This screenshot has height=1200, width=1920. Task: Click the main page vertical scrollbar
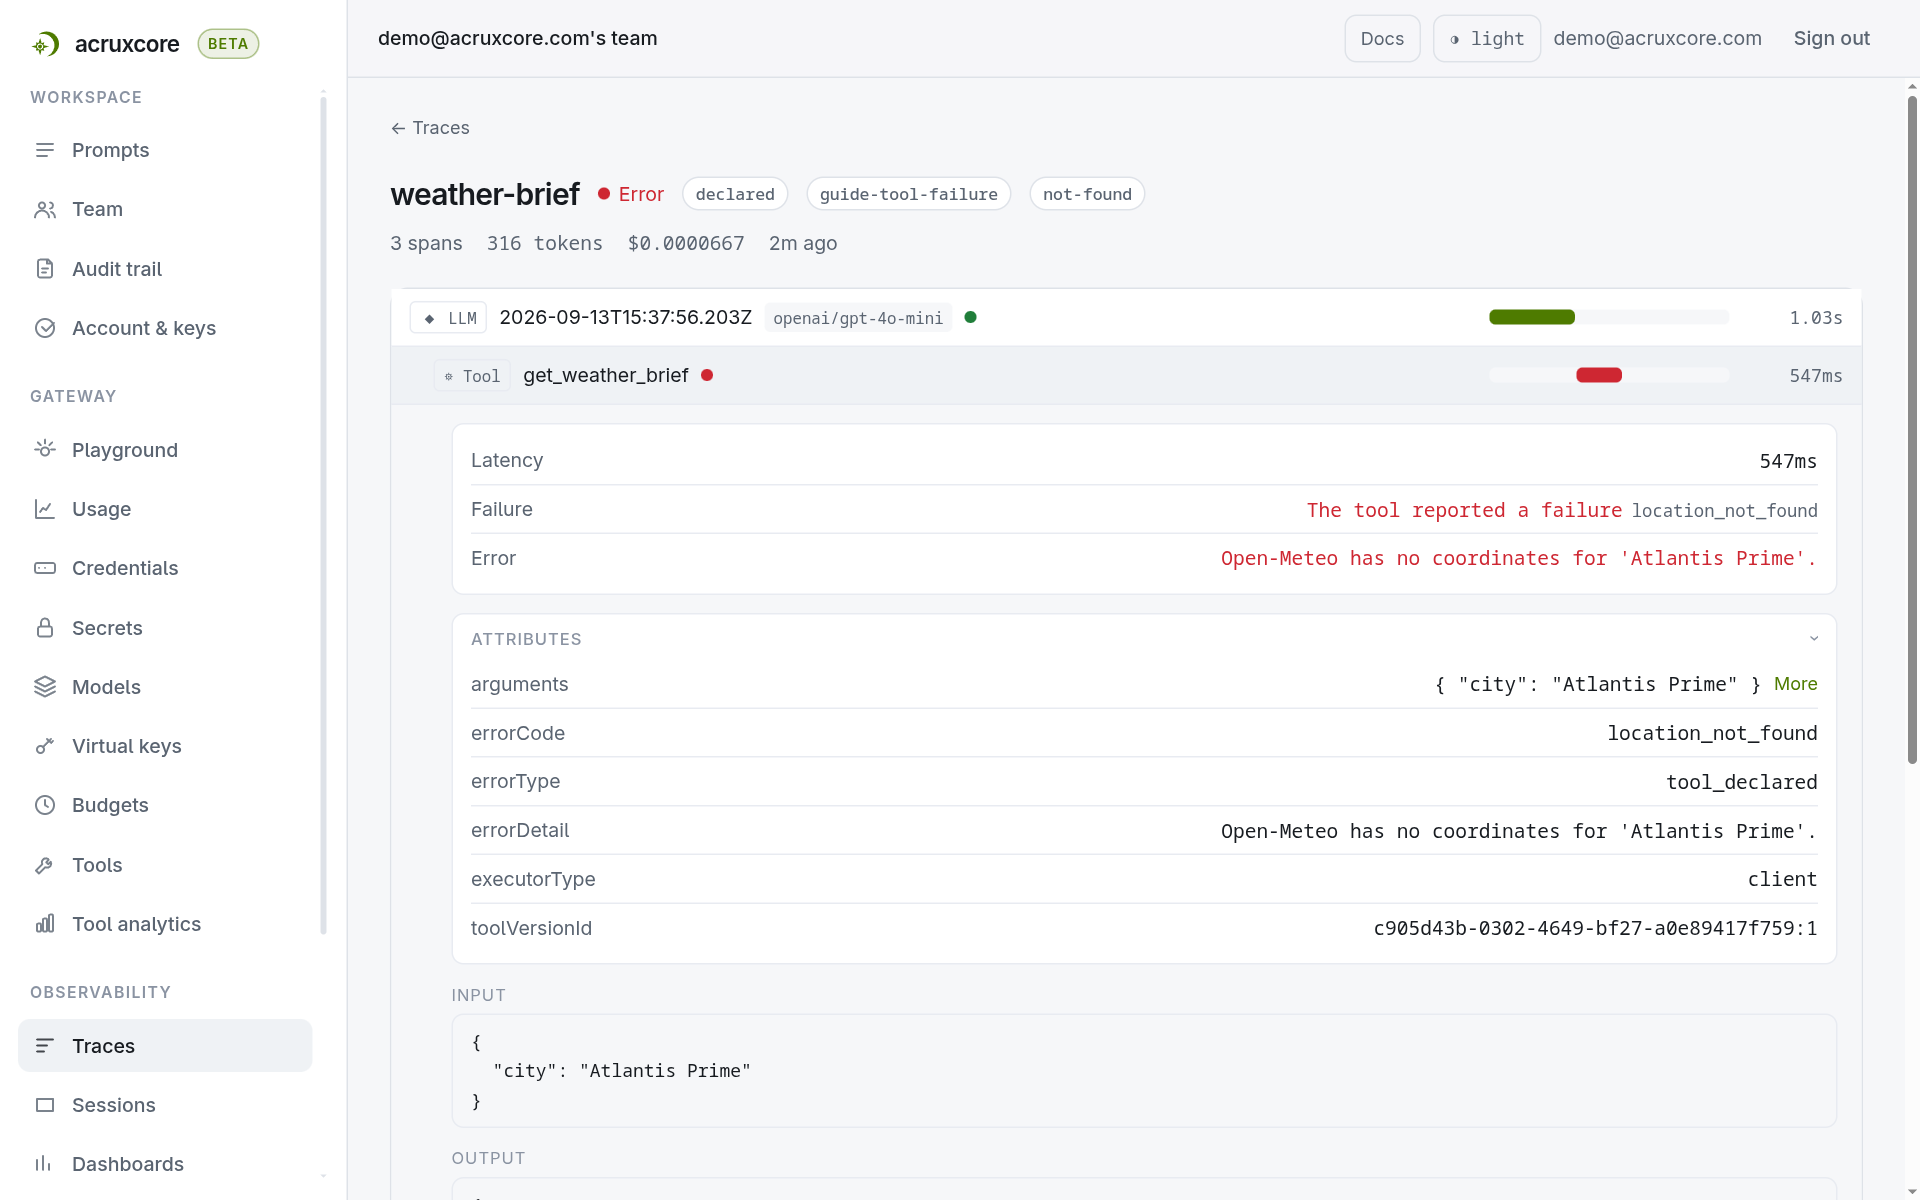(1912, 430)
